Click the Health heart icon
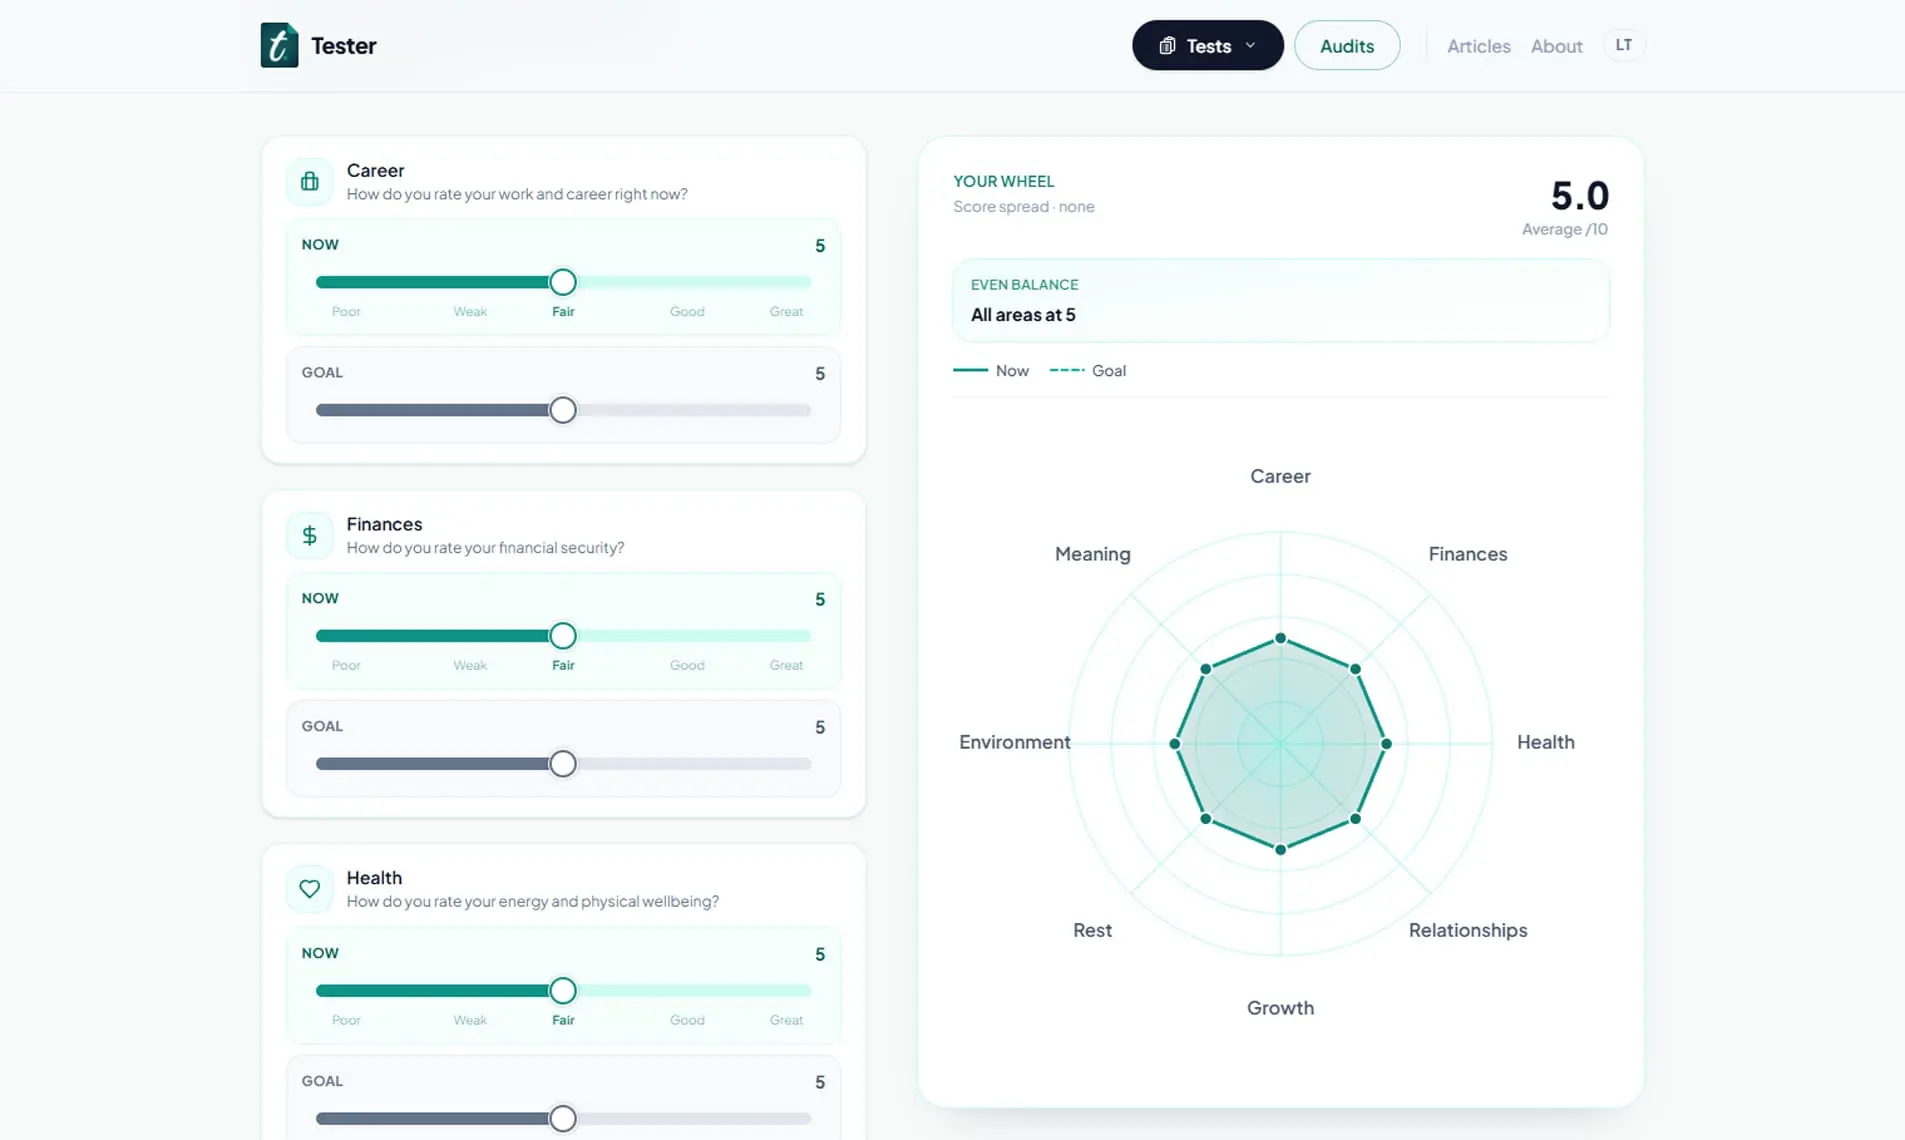 pos(310,888)
